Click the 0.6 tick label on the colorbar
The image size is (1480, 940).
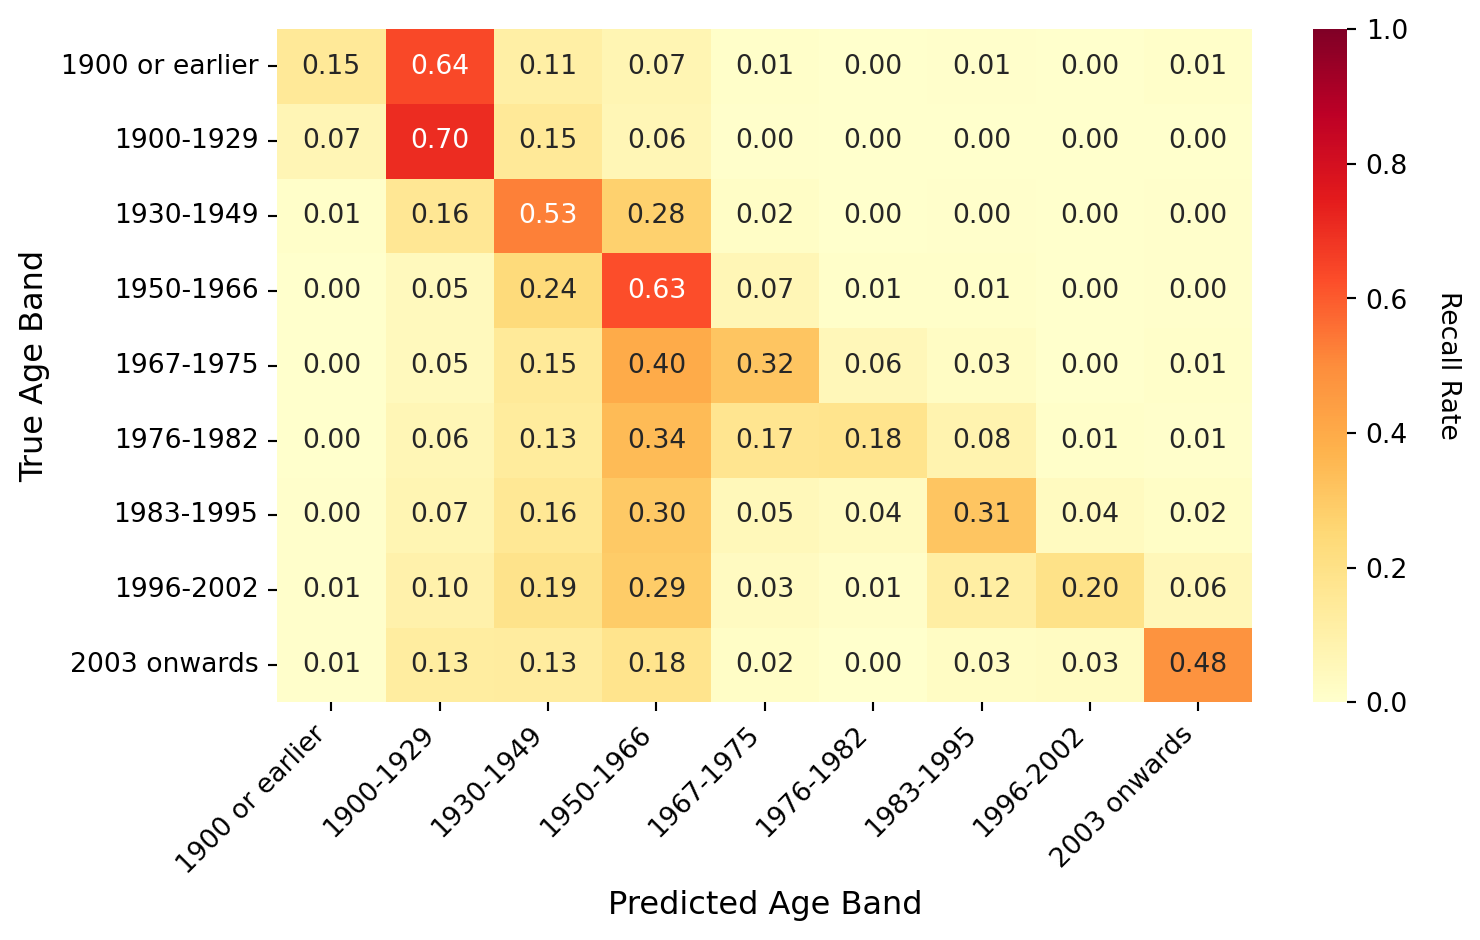click(x=1387, y=300)
